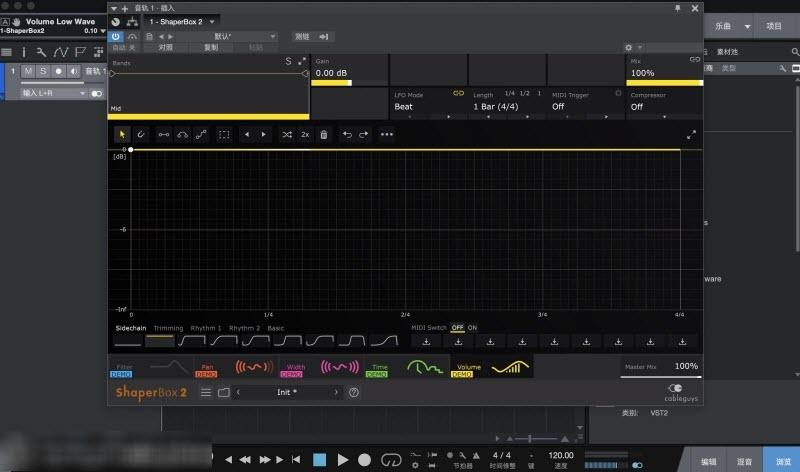Toggle the Mix link icon
800x472 pixels.
coord(694,60)
